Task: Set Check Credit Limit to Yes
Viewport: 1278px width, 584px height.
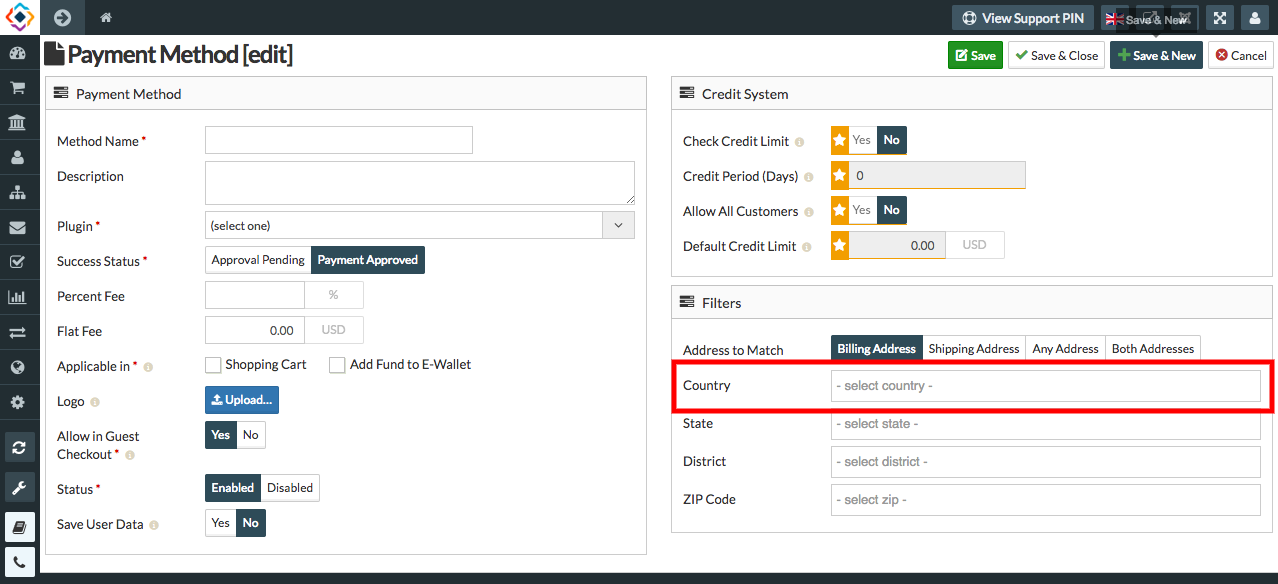Action: click(x=862, y=140)
